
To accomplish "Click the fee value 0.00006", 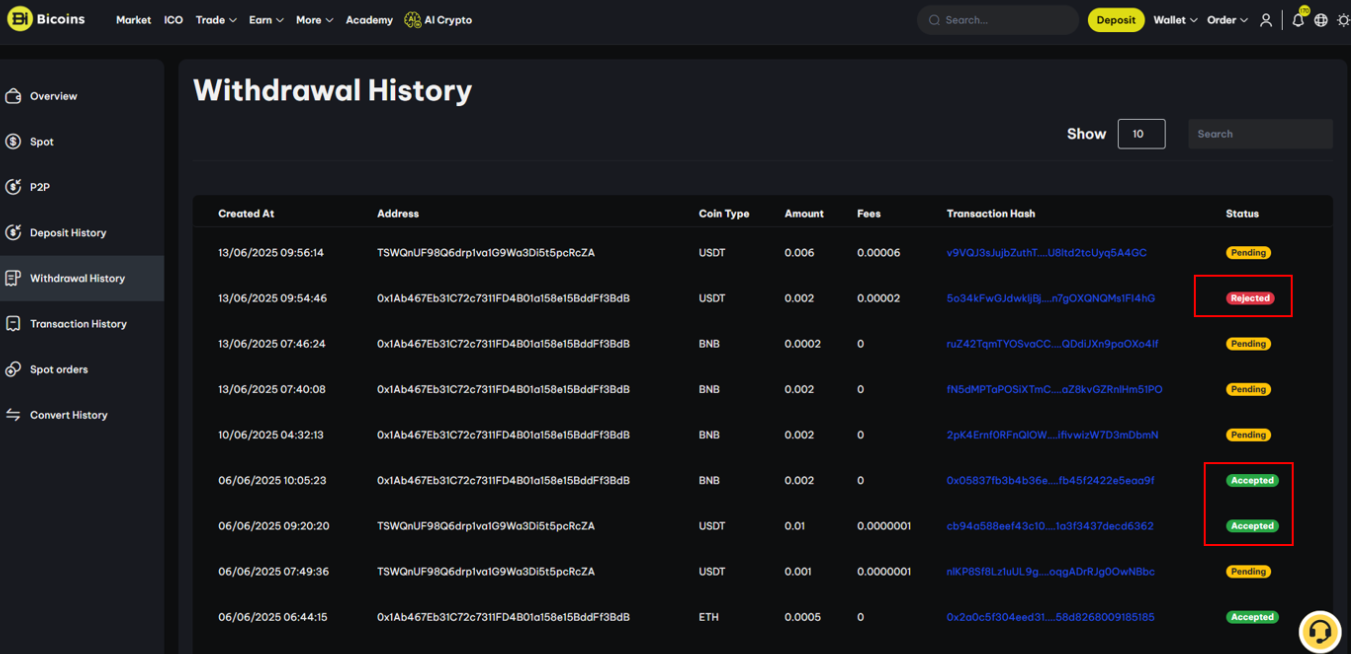I will (878, 253).
